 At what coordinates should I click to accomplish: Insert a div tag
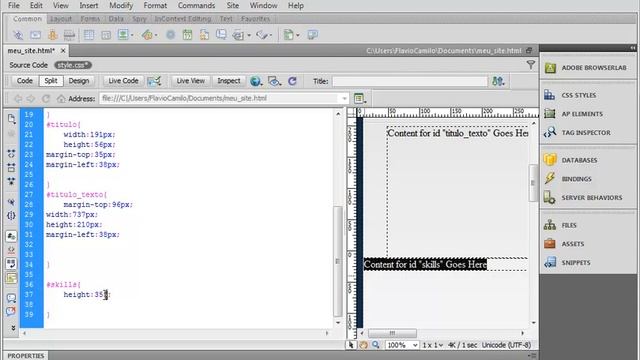point(106,35)
